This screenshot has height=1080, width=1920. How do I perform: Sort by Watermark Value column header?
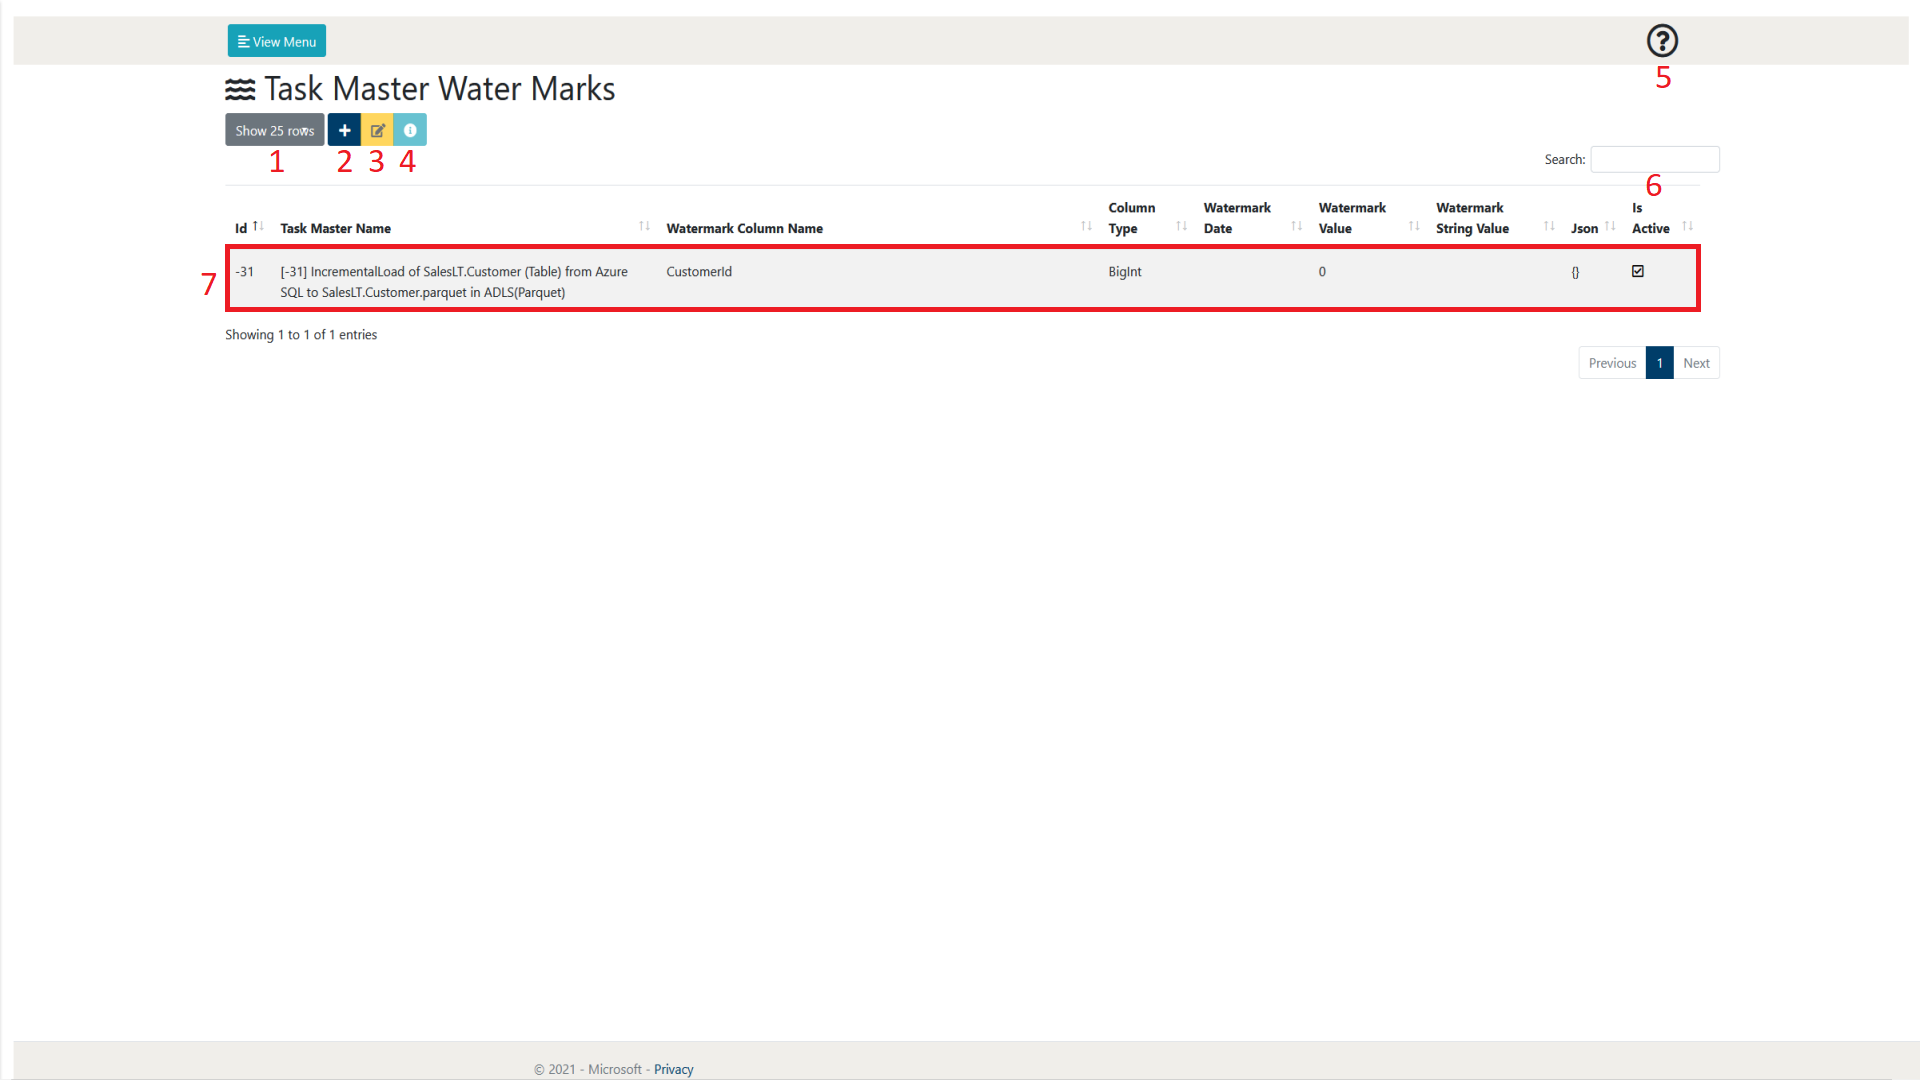point(1352,218)
